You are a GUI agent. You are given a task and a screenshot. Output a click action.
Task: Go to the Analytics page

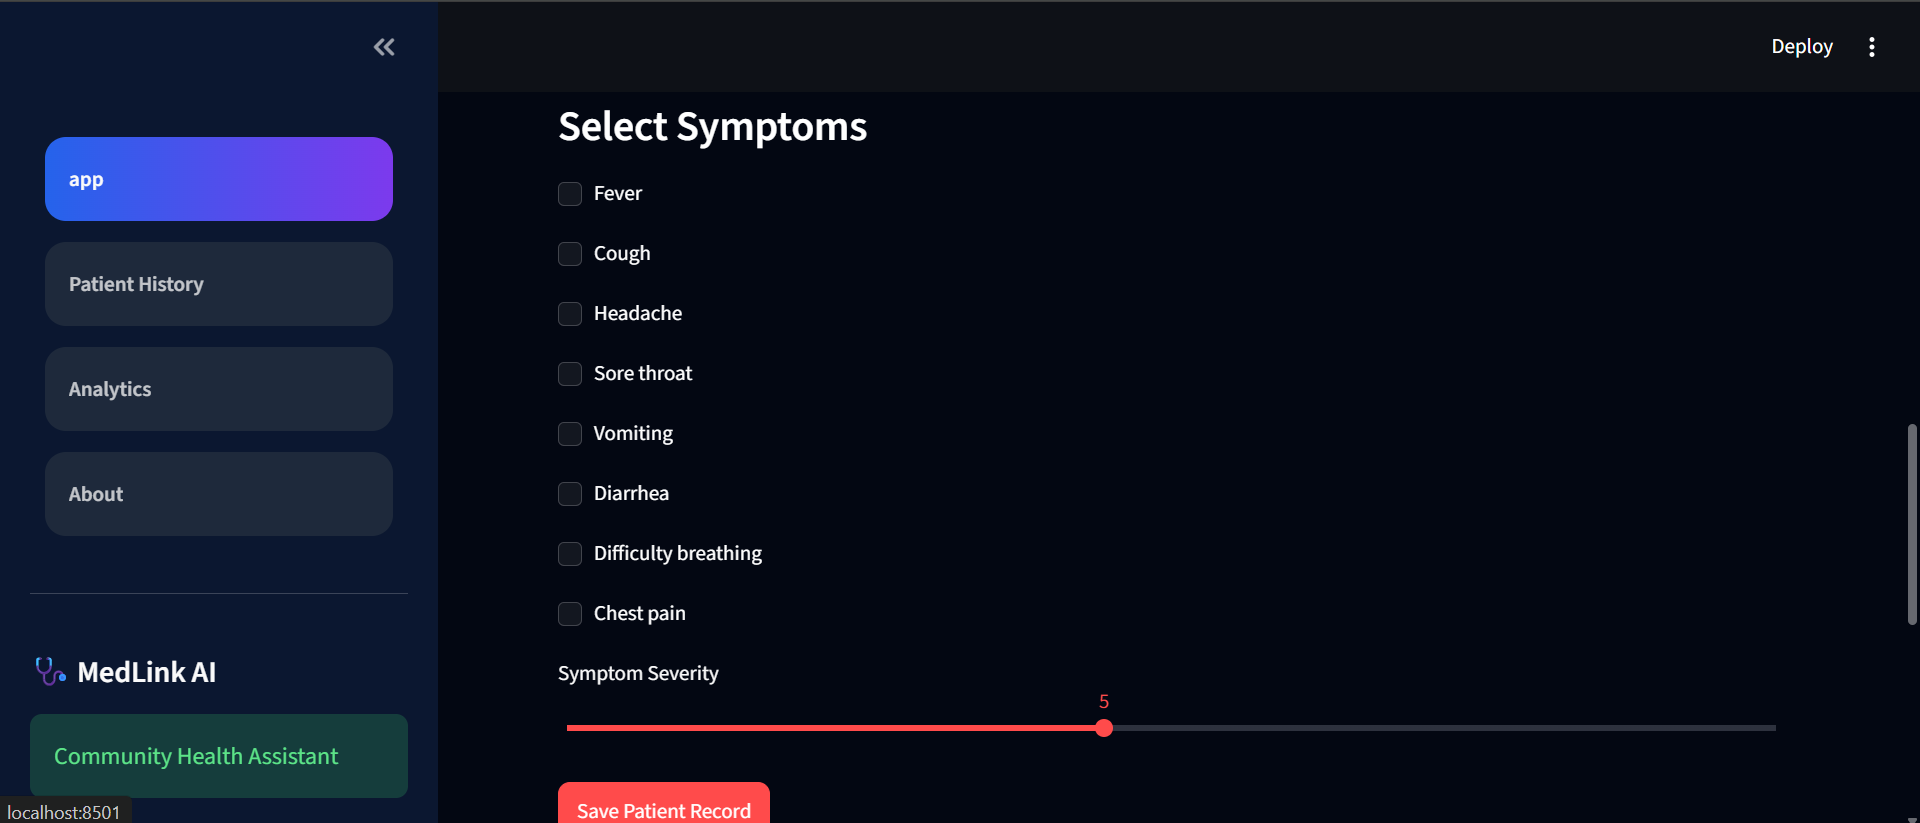click(219, 389)
